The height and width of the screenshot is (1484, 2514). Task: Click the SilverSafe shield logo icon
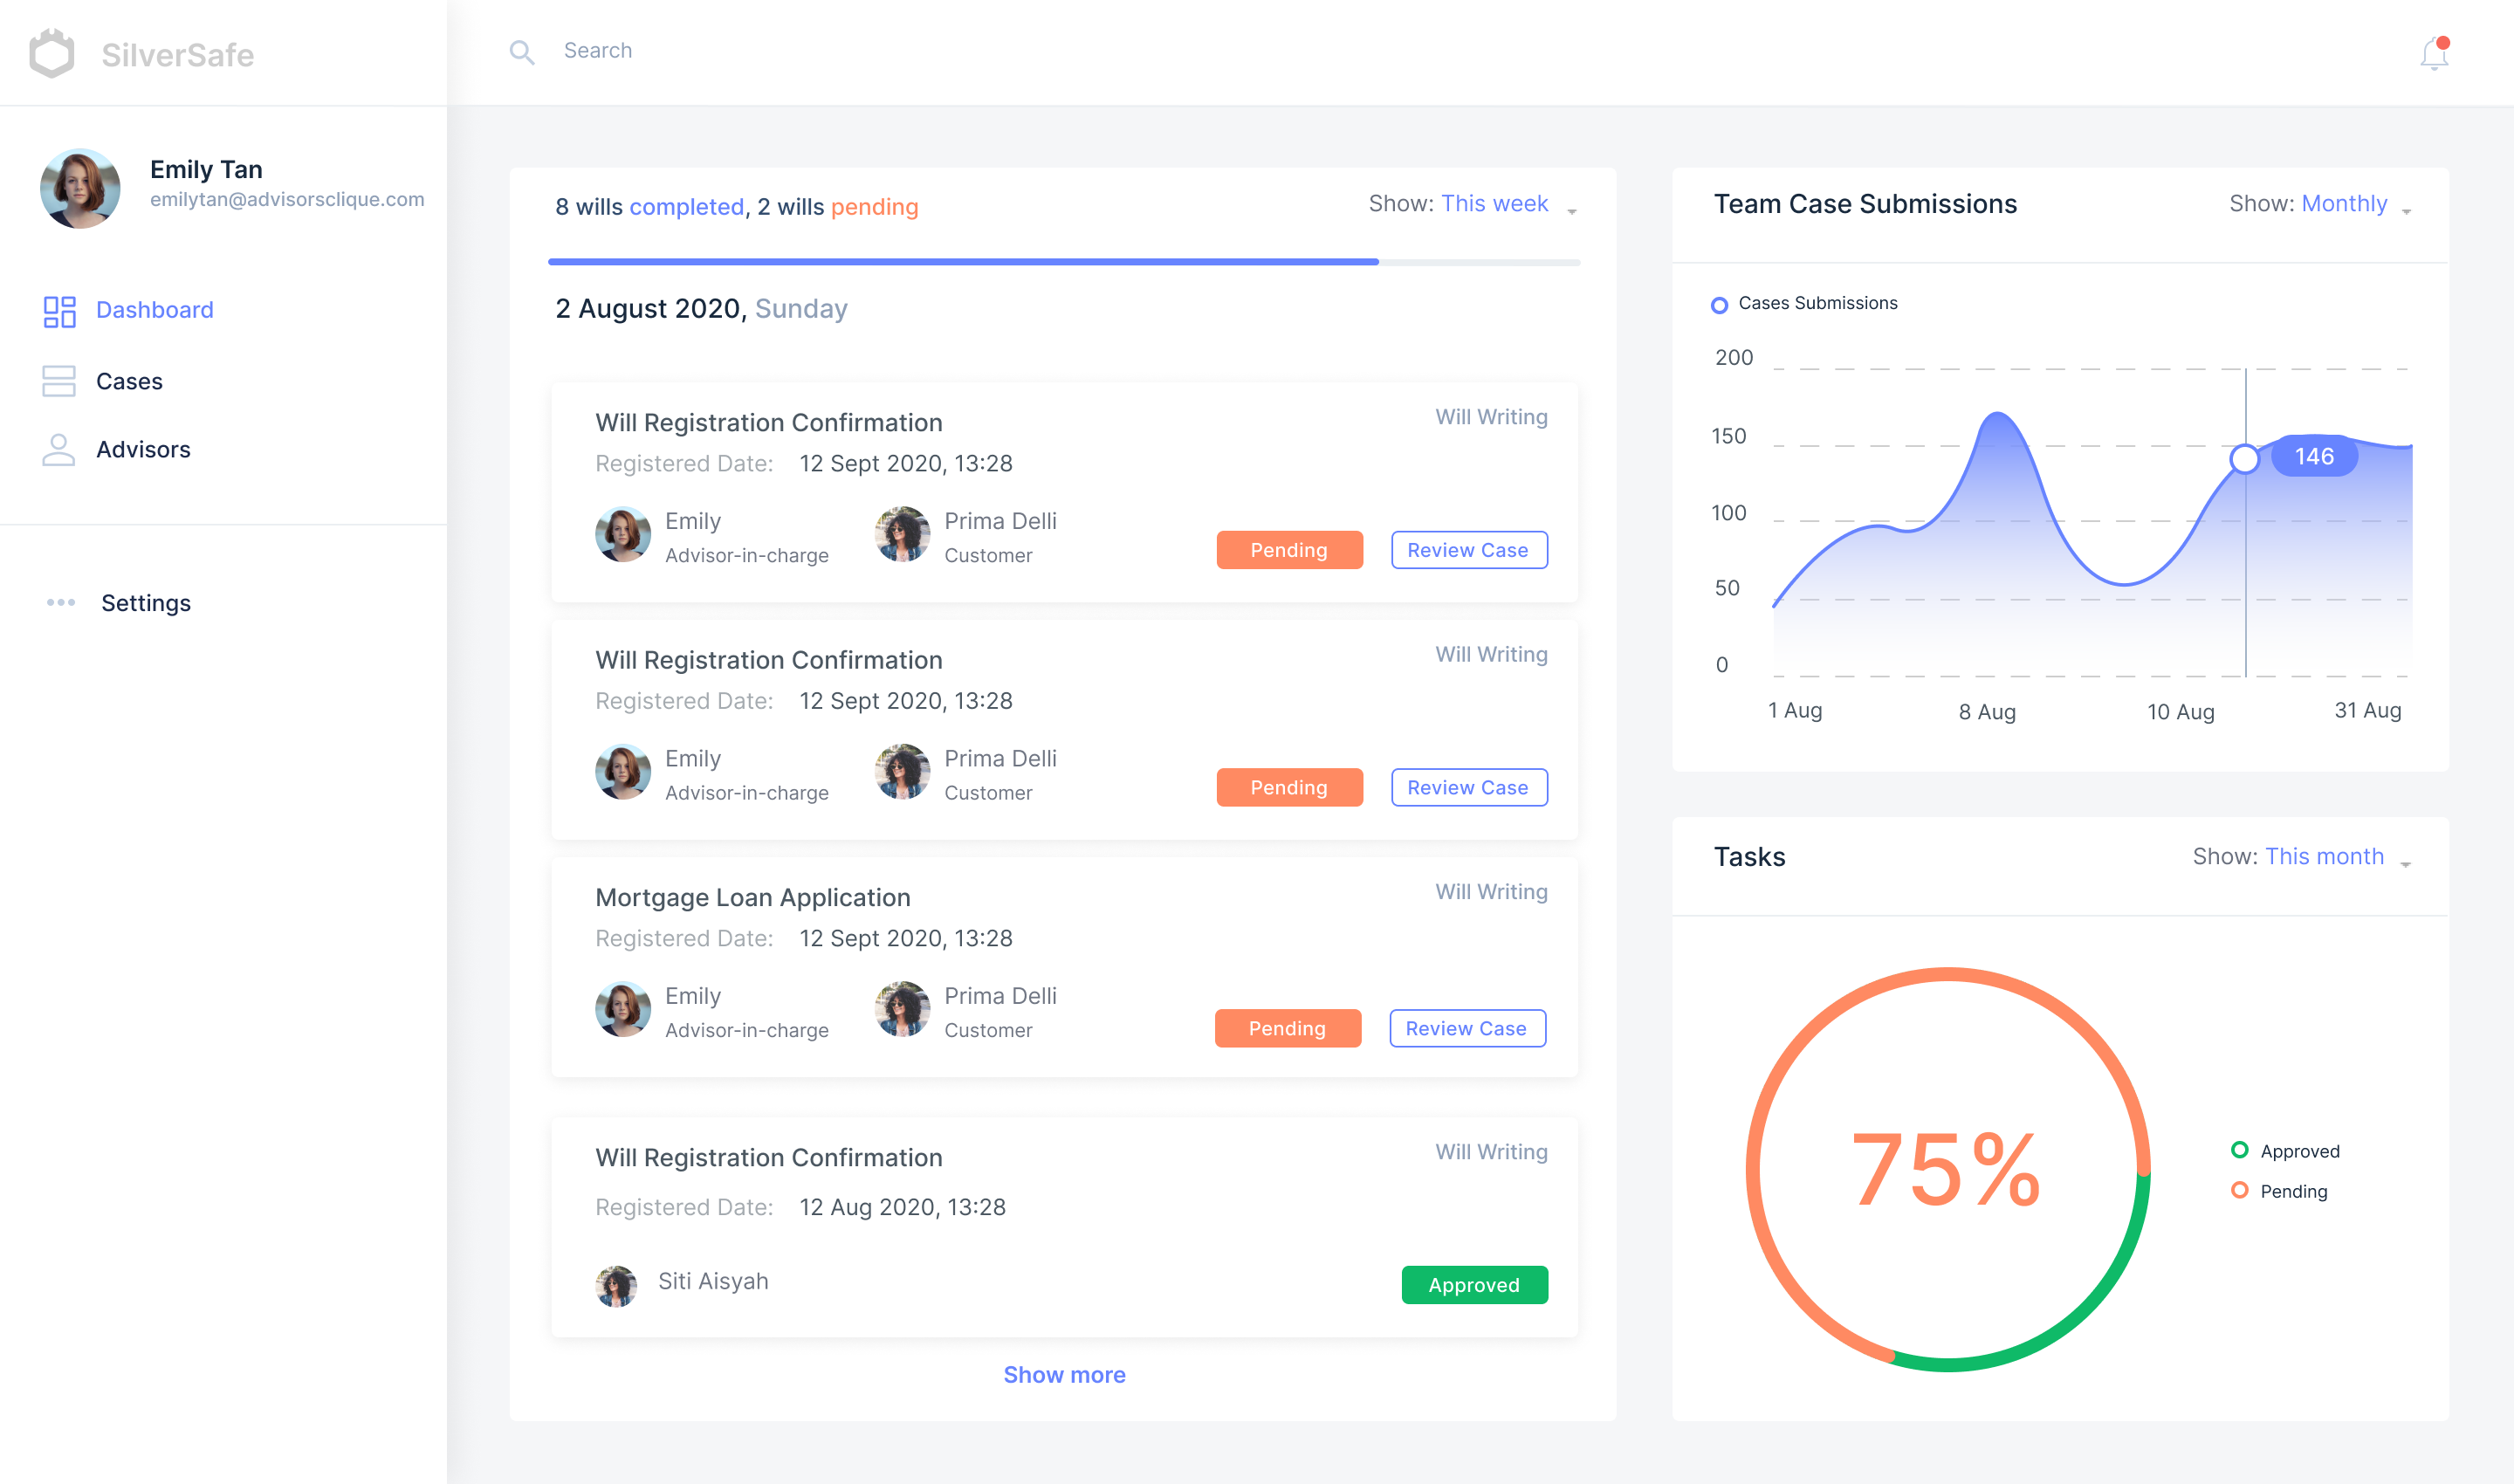pos(52,53)
